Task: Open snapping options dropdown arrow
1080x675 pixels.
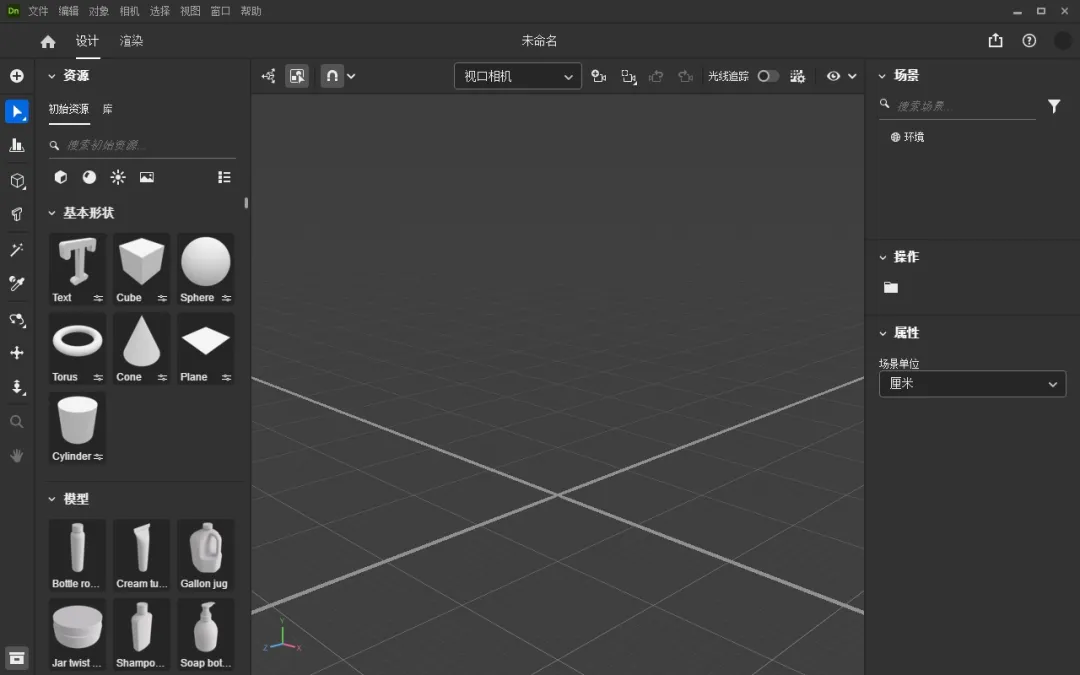Action: (351, 76)
